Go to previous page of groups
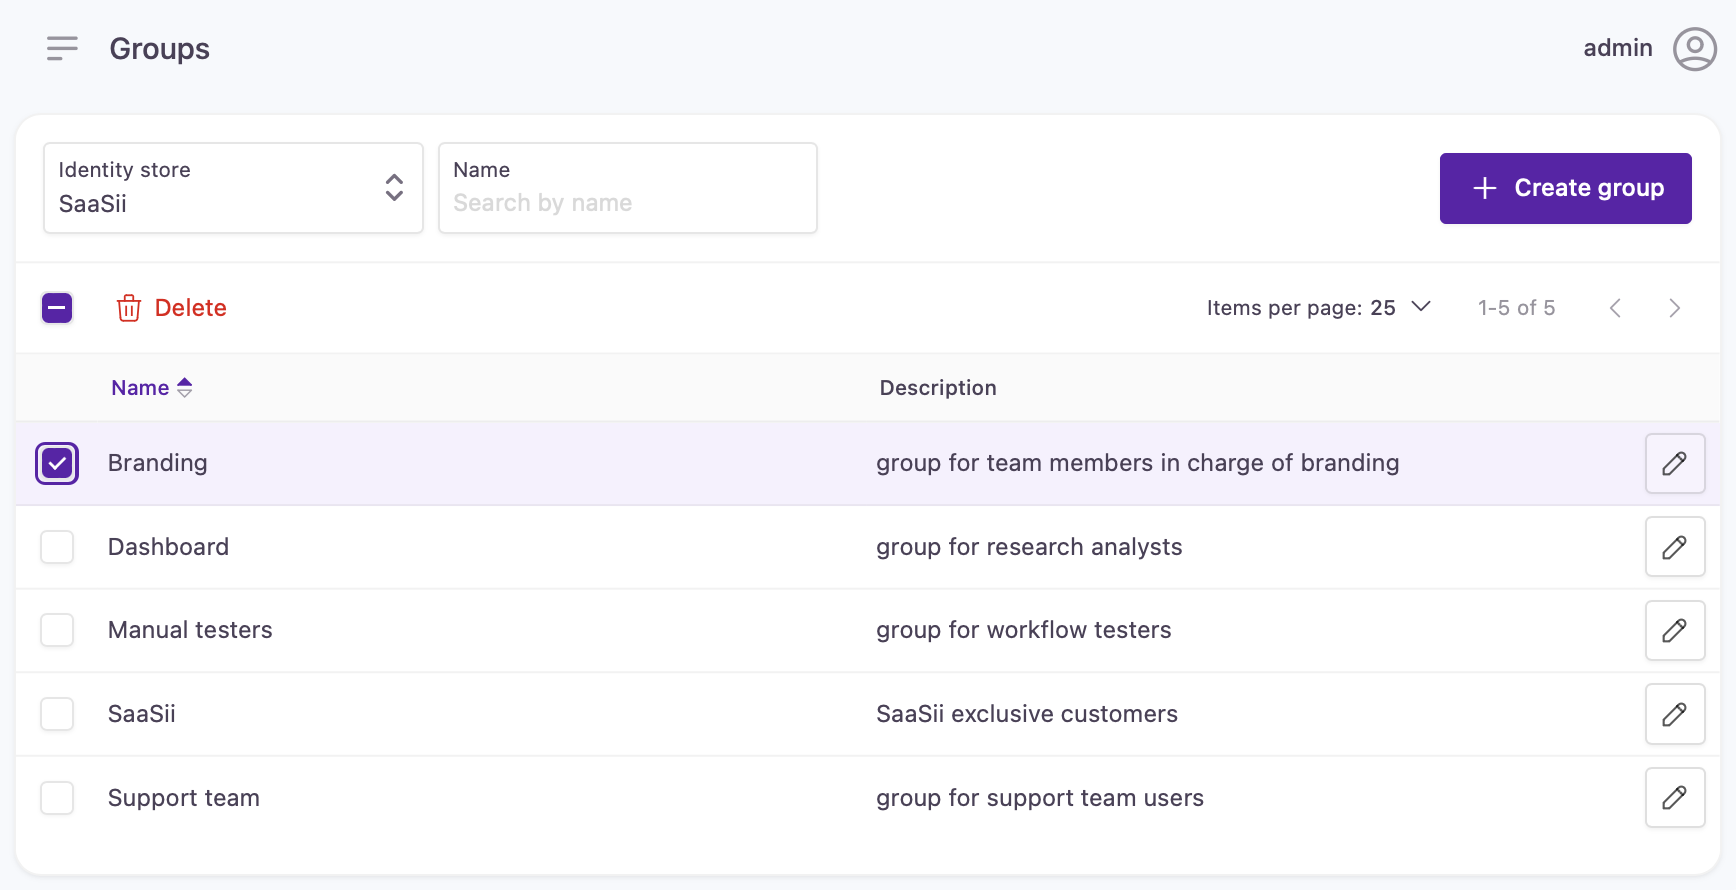The width and height of the screenshot is (1736, 890). [1615, 308]
